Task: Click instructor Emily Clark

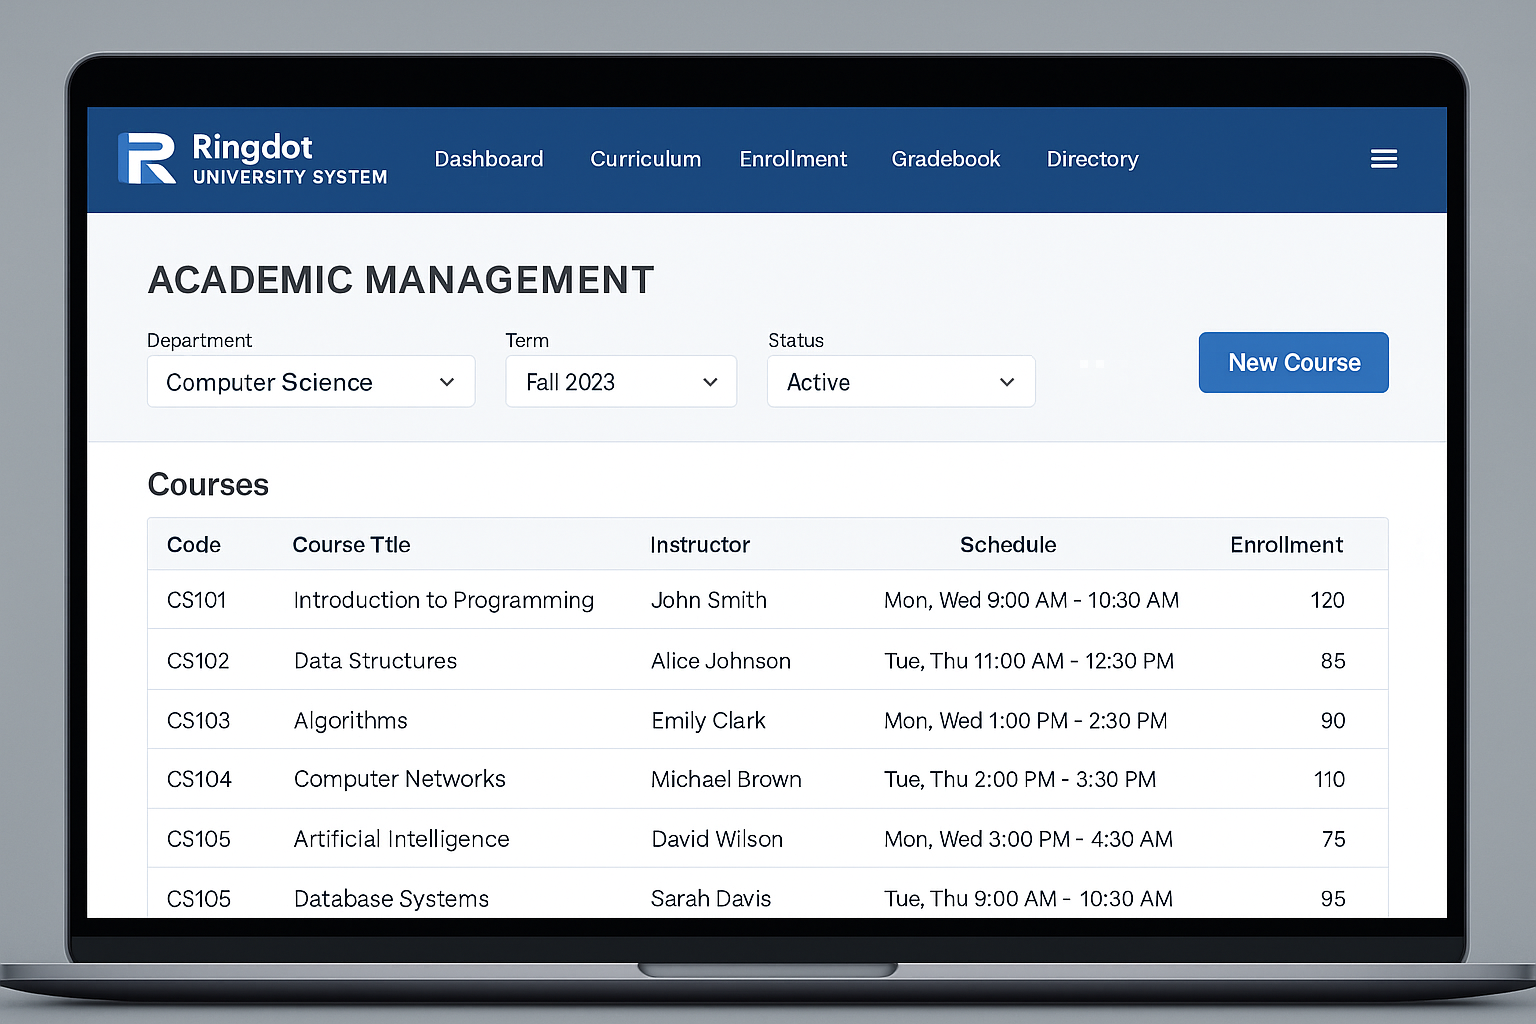Action: tap(708, 720)
